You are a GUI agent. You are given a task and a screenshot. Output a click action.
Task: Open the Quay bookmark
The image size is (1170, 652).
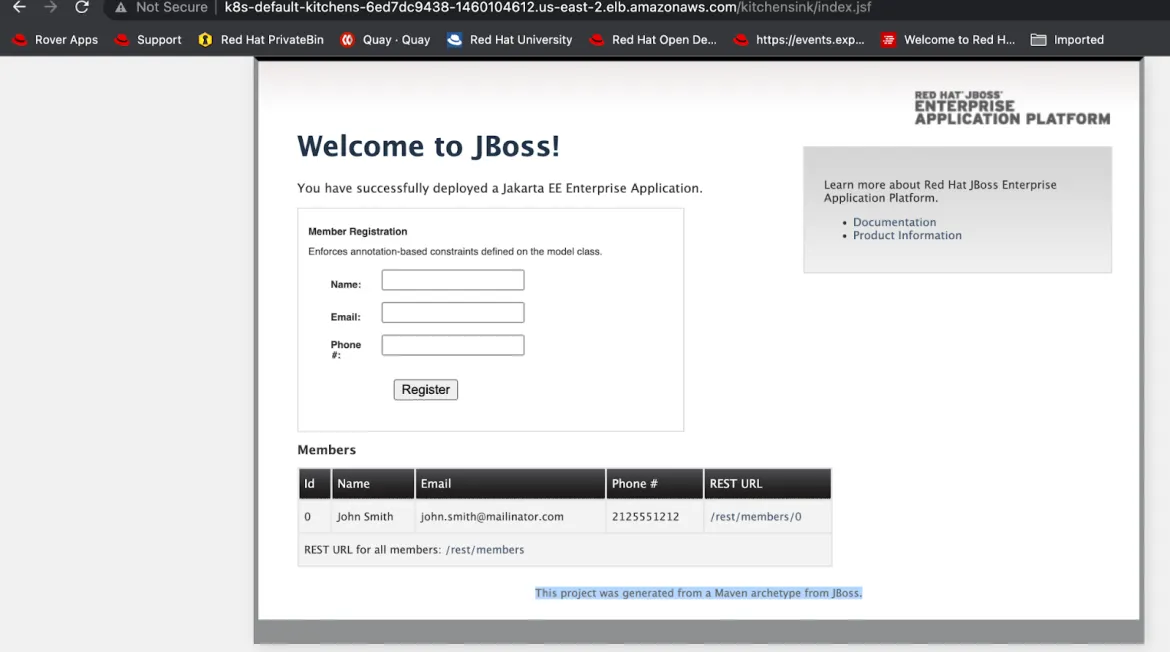tap(385, 40)
